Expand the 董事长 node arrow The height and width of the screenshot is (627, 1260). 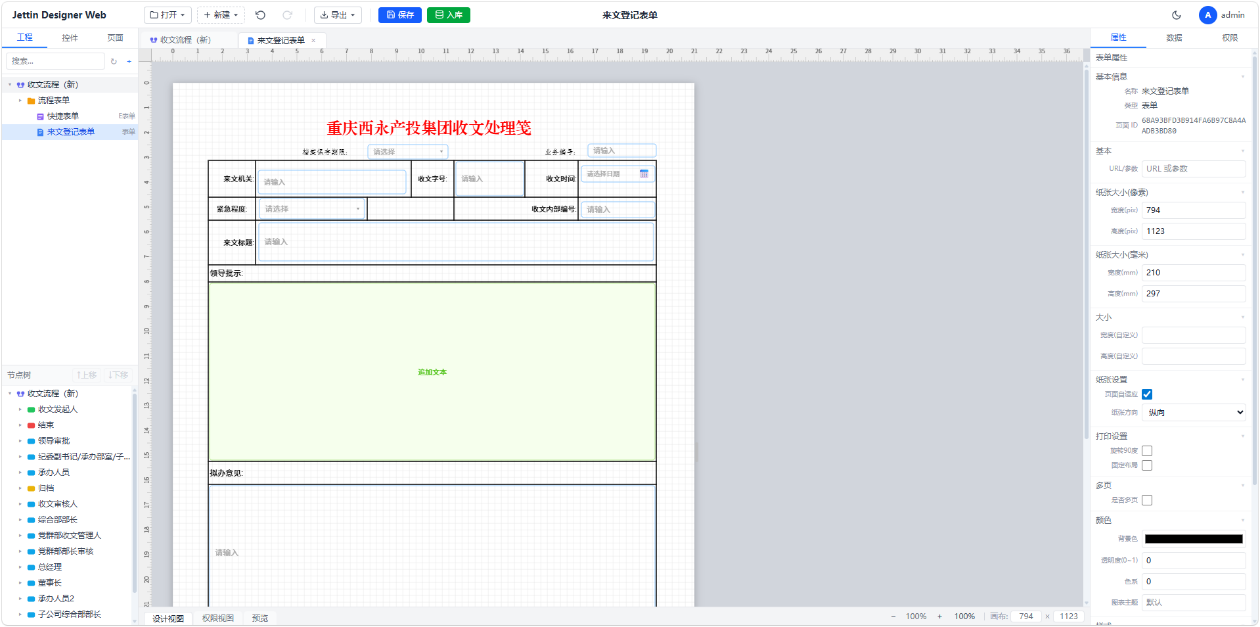(20, 583)
